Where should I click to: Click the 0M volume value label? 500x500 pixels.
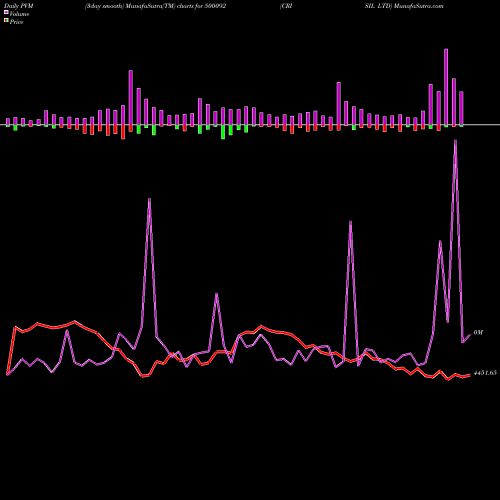478,333
